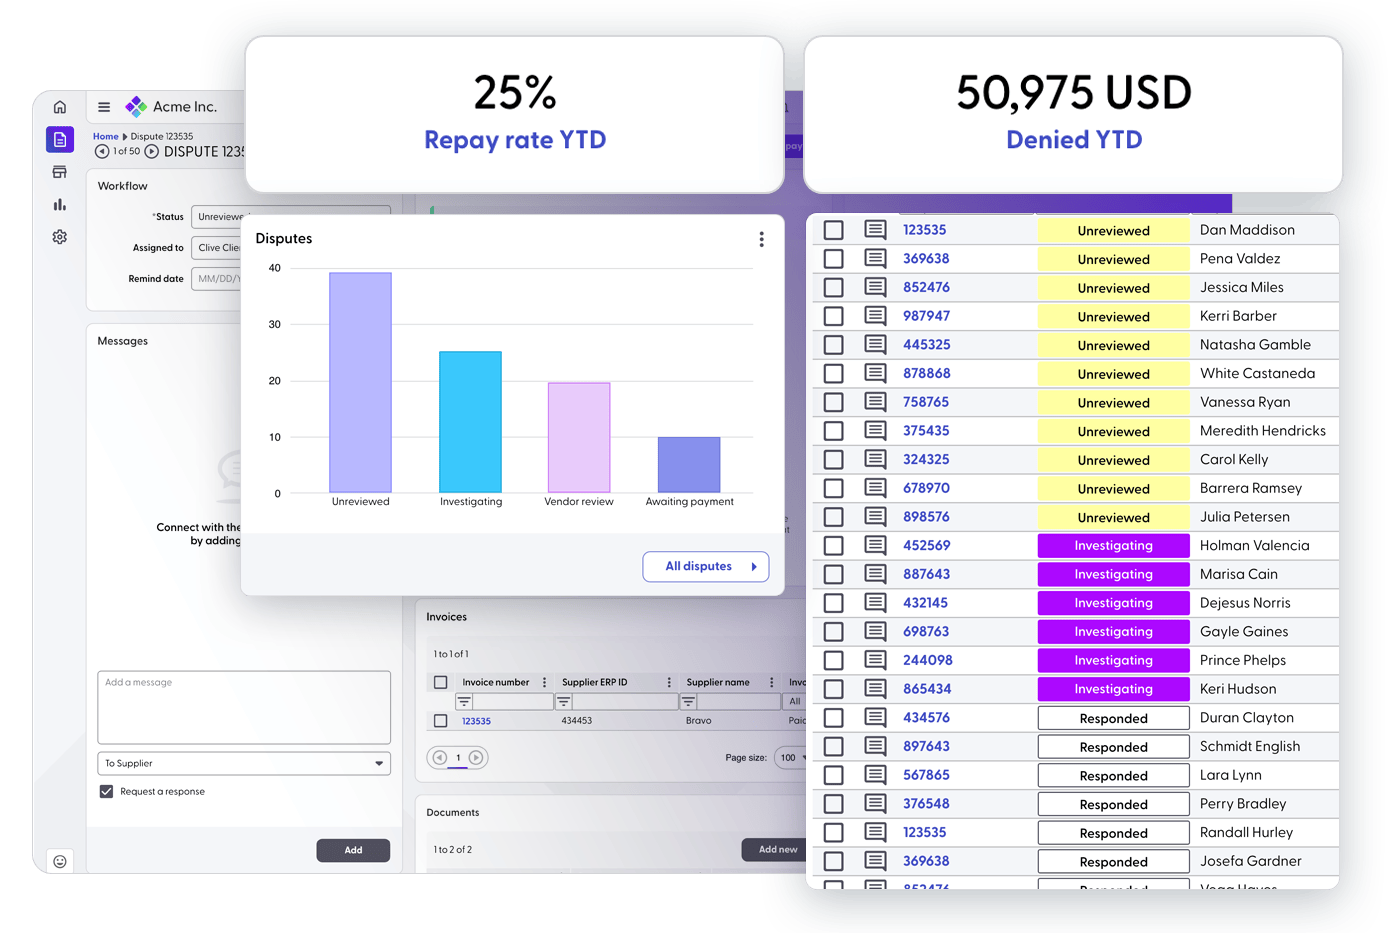
Task: Uncheck the Request a response checkbox
Action: click(106, 792)
